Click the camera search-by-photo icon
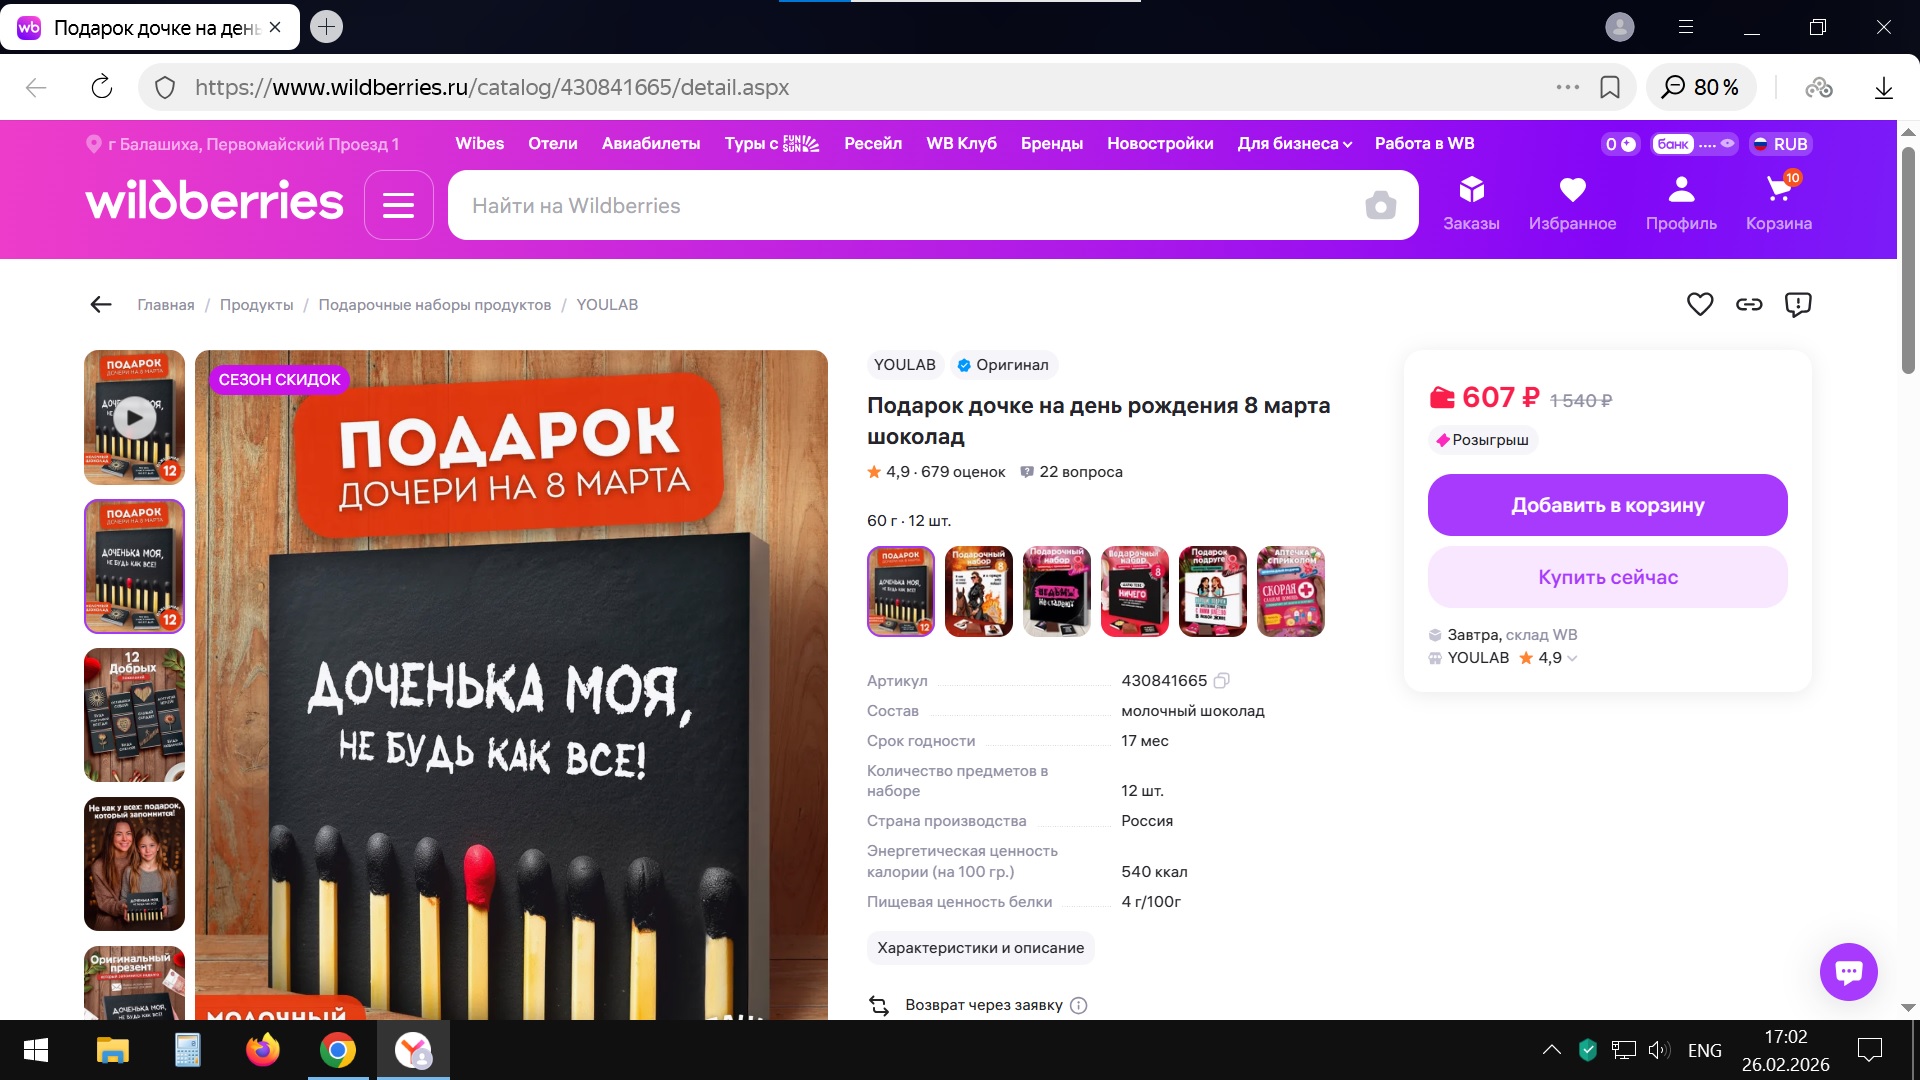This screenshot has width=1920, height=1080. coord(1380,206)
